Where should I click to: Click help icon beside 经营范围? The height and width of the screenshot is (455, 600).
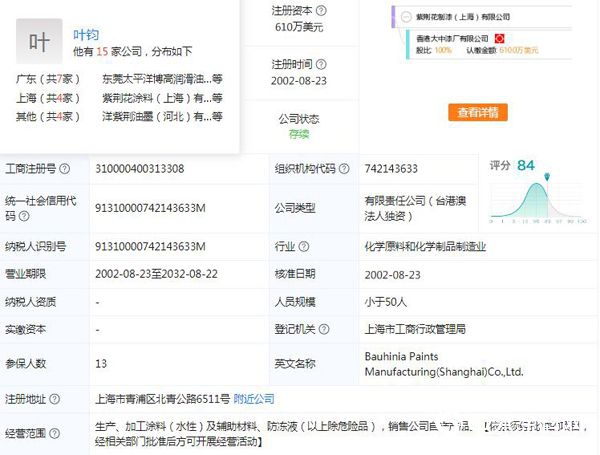pyautogui.click(x=55, y=433)
